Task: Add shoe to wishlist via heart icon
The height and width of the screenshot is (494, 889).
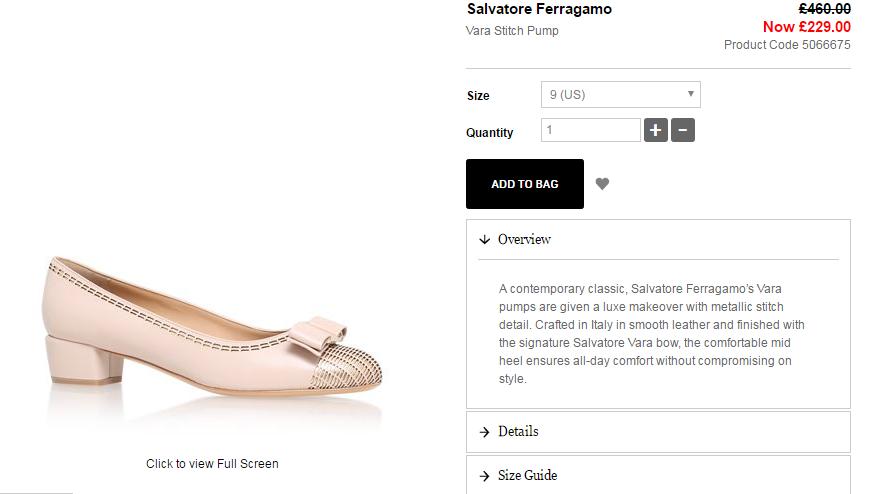Action: point(602,184)
